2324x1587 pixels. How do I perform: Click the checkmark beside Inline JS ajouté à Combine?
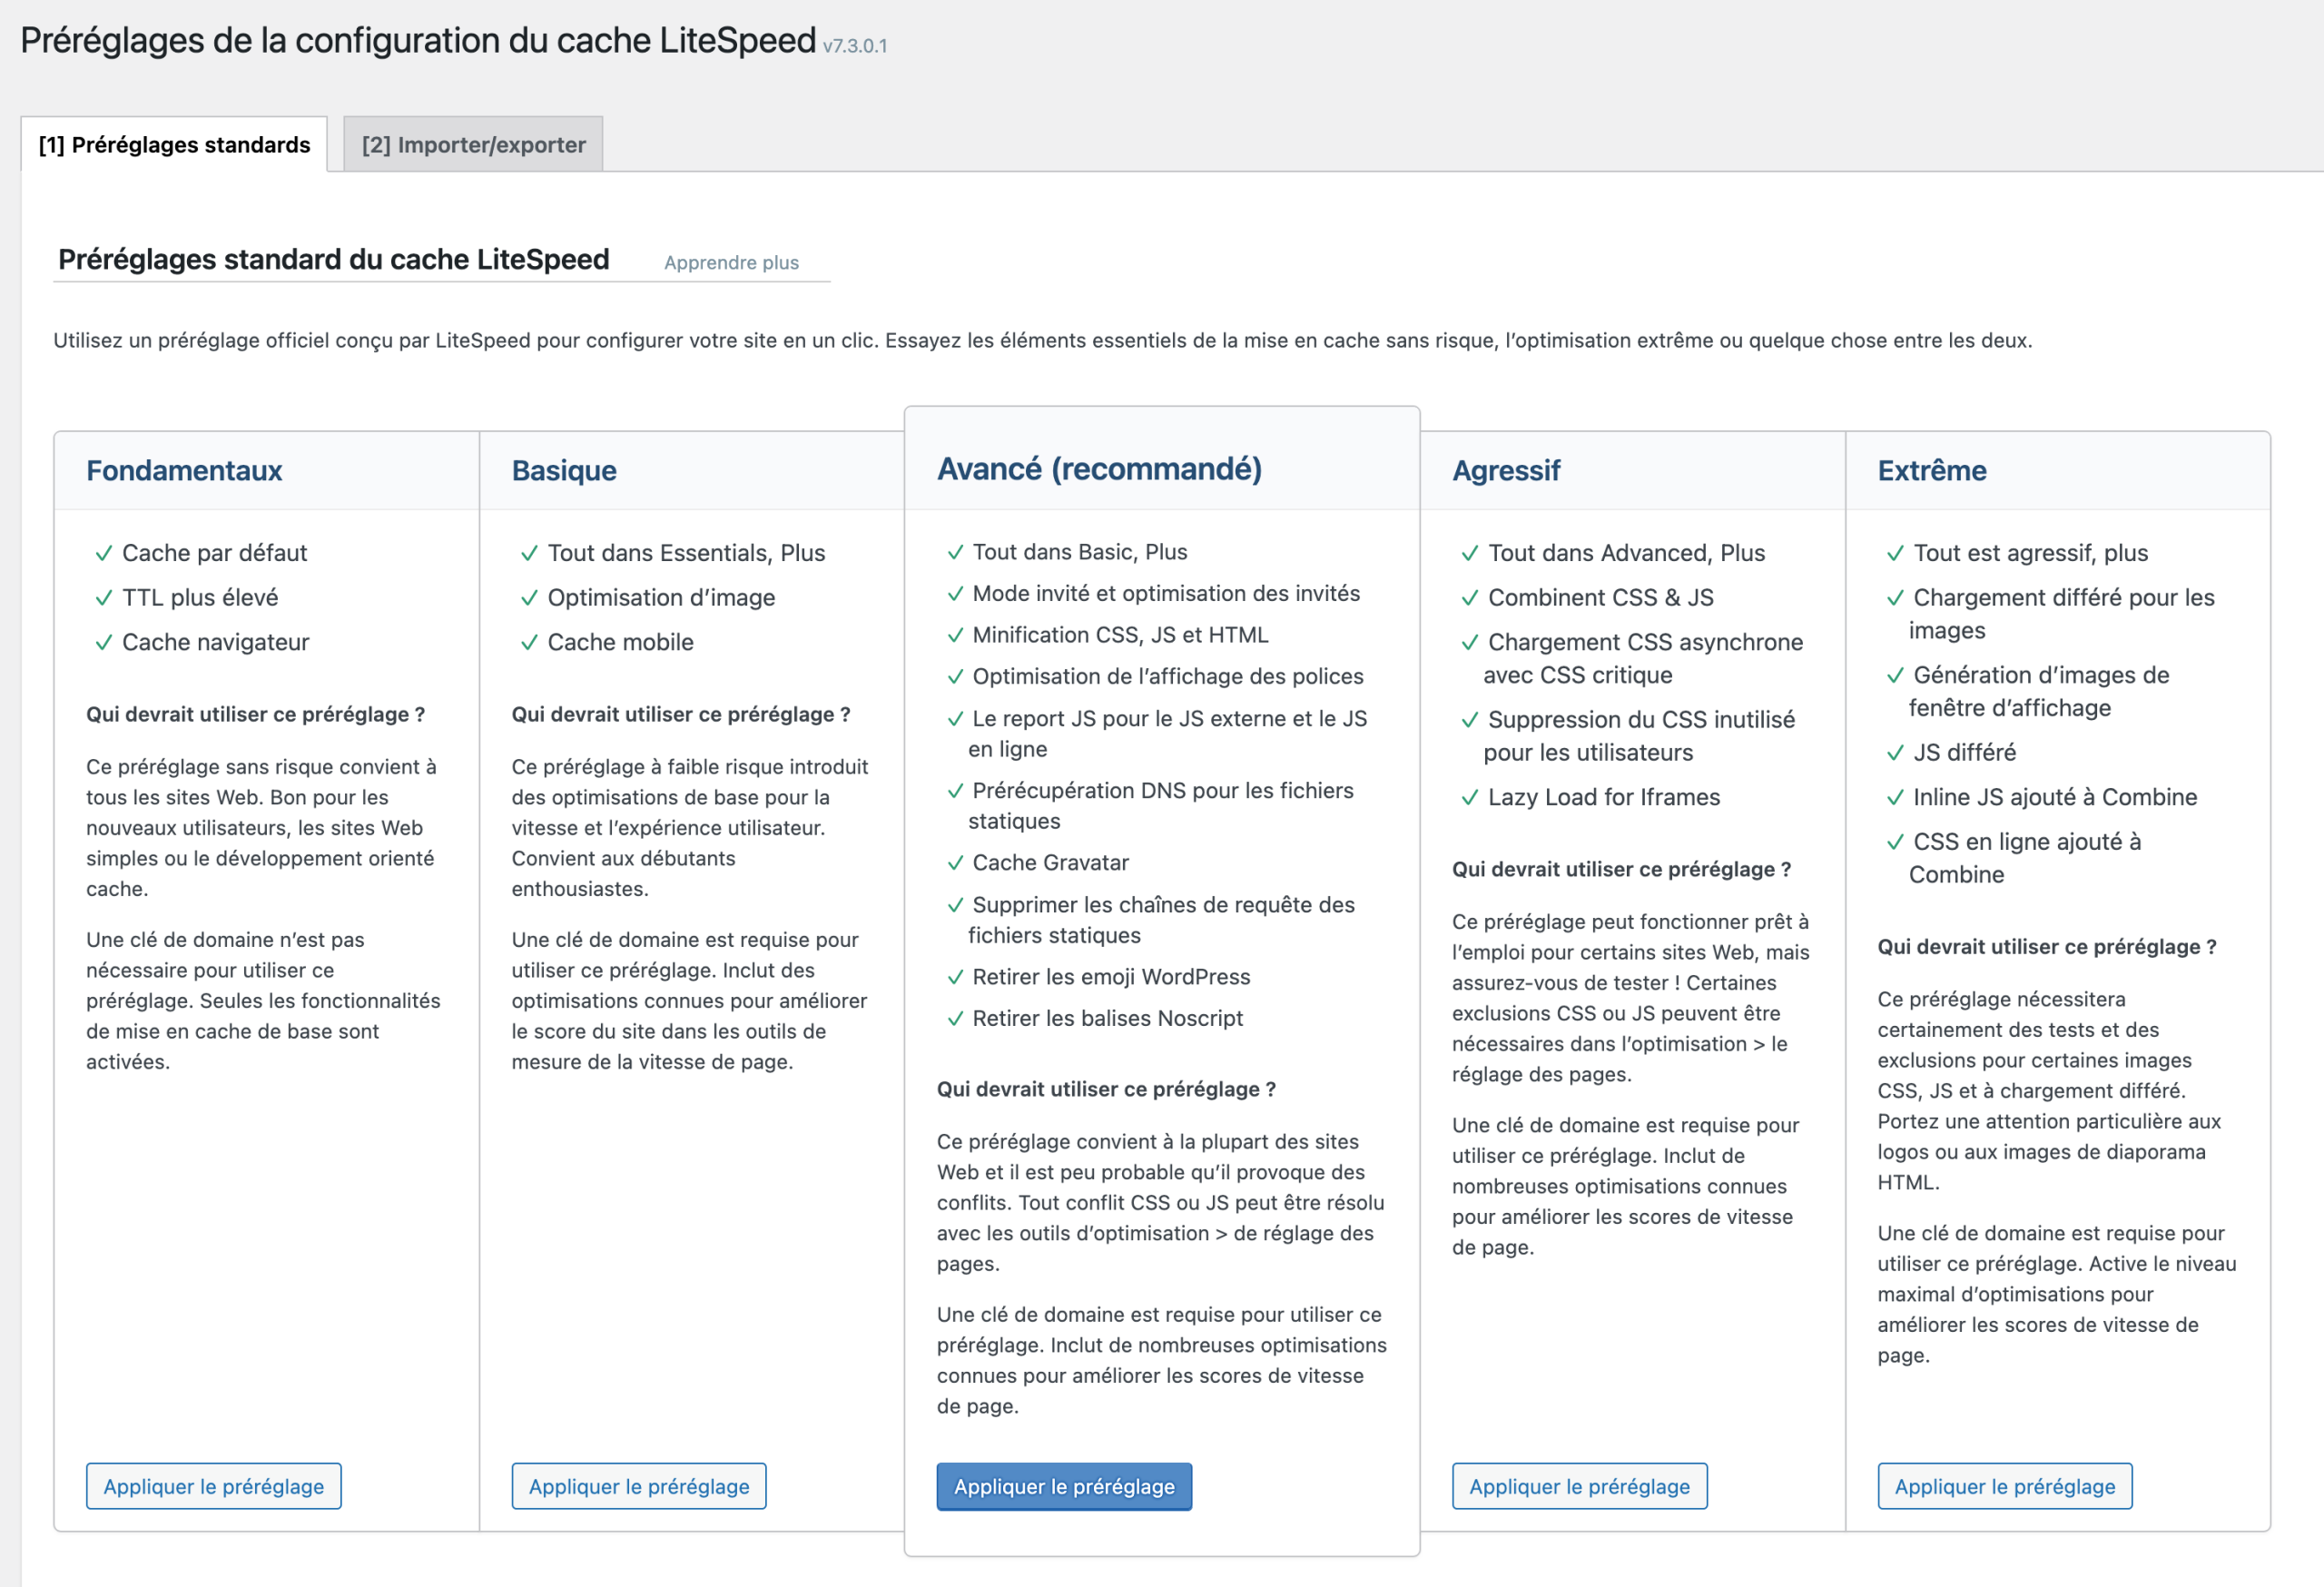[1895, 797]
